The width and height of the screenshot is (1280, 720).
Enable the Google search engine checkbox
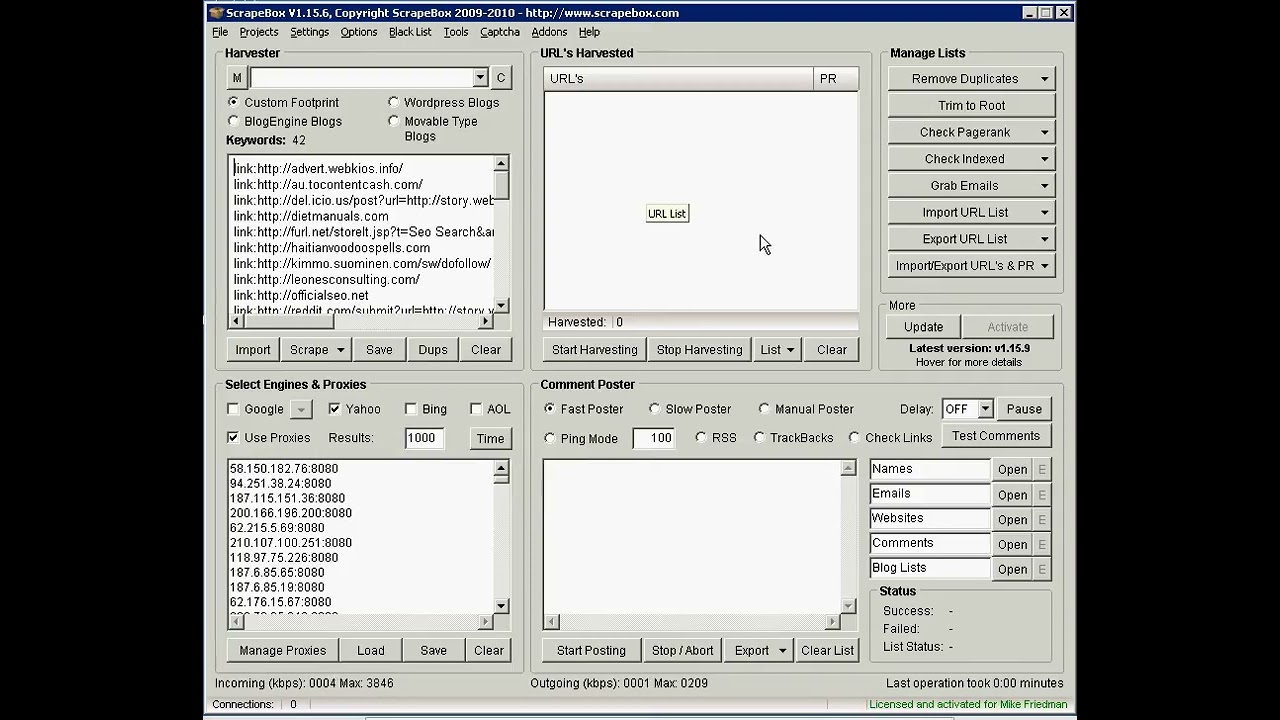[x=234, y=409]
